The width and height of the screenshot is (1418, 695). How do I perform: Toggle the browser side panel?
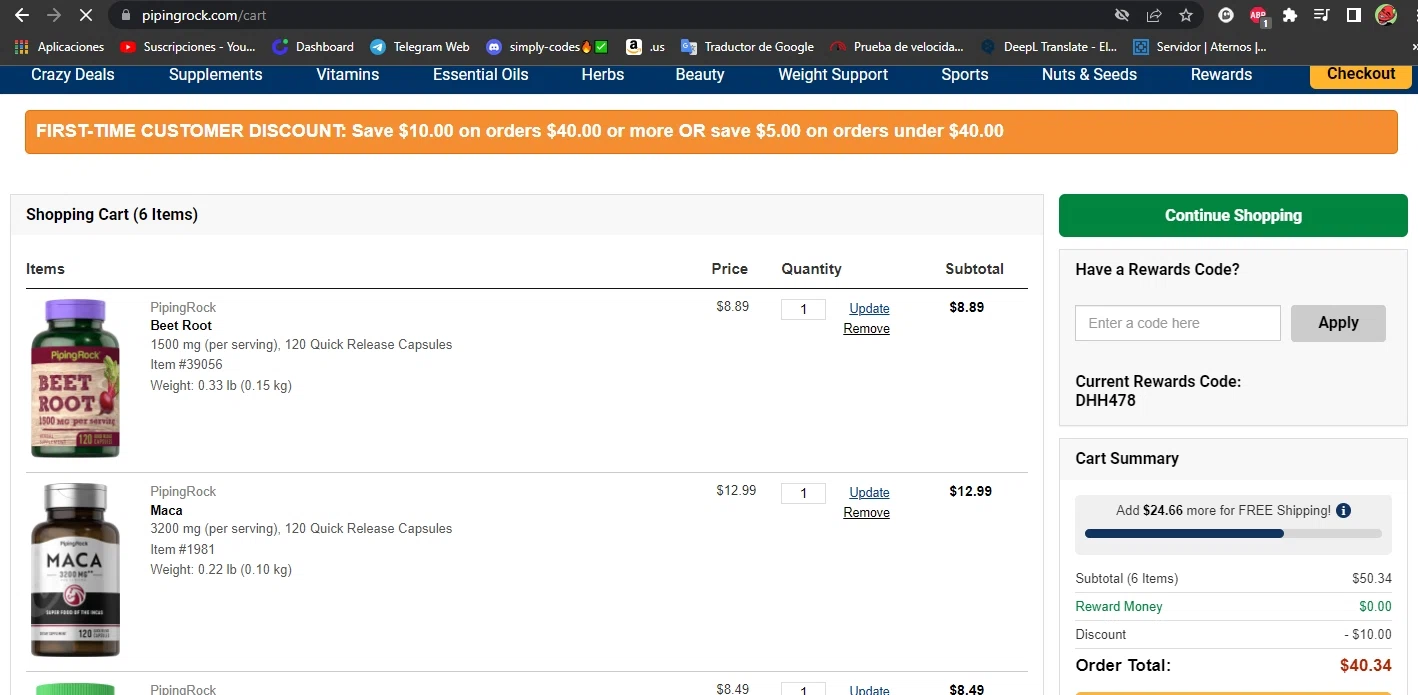pos(1353,15)
